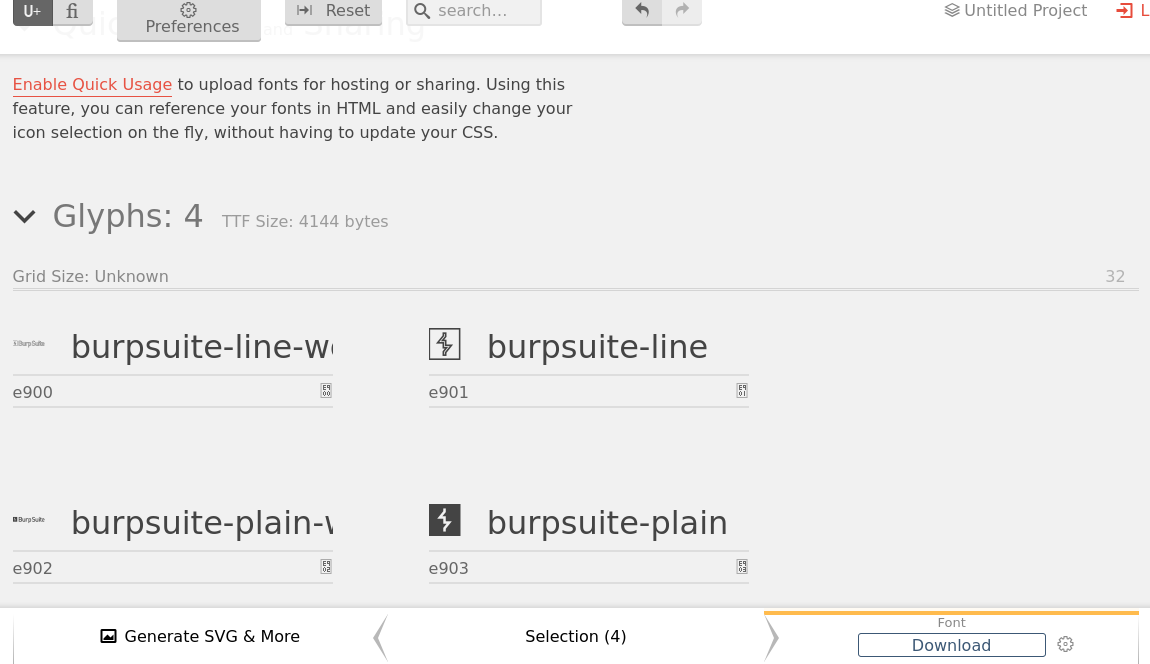The height and width of the screenshot is (664, 1150).
Task: Edit the burpsuite-line name field
Action: coord(618,346)
